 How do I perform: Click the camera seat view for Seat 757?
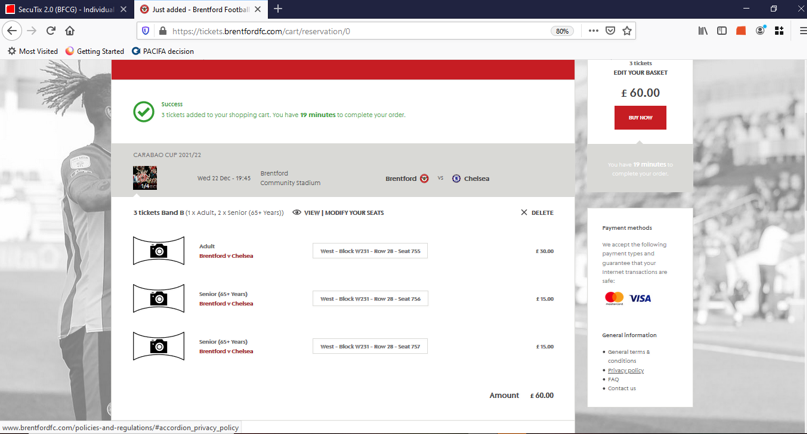[x=159, y=346]
